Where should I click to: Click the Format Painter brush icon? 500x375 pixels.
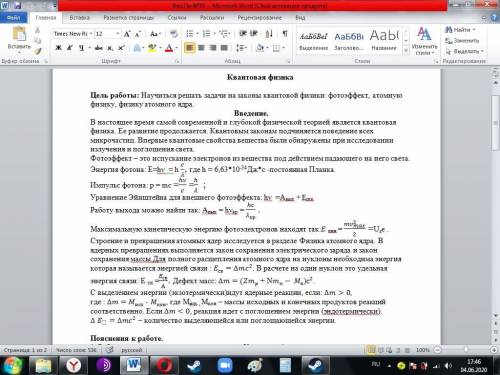coord(38,51)
